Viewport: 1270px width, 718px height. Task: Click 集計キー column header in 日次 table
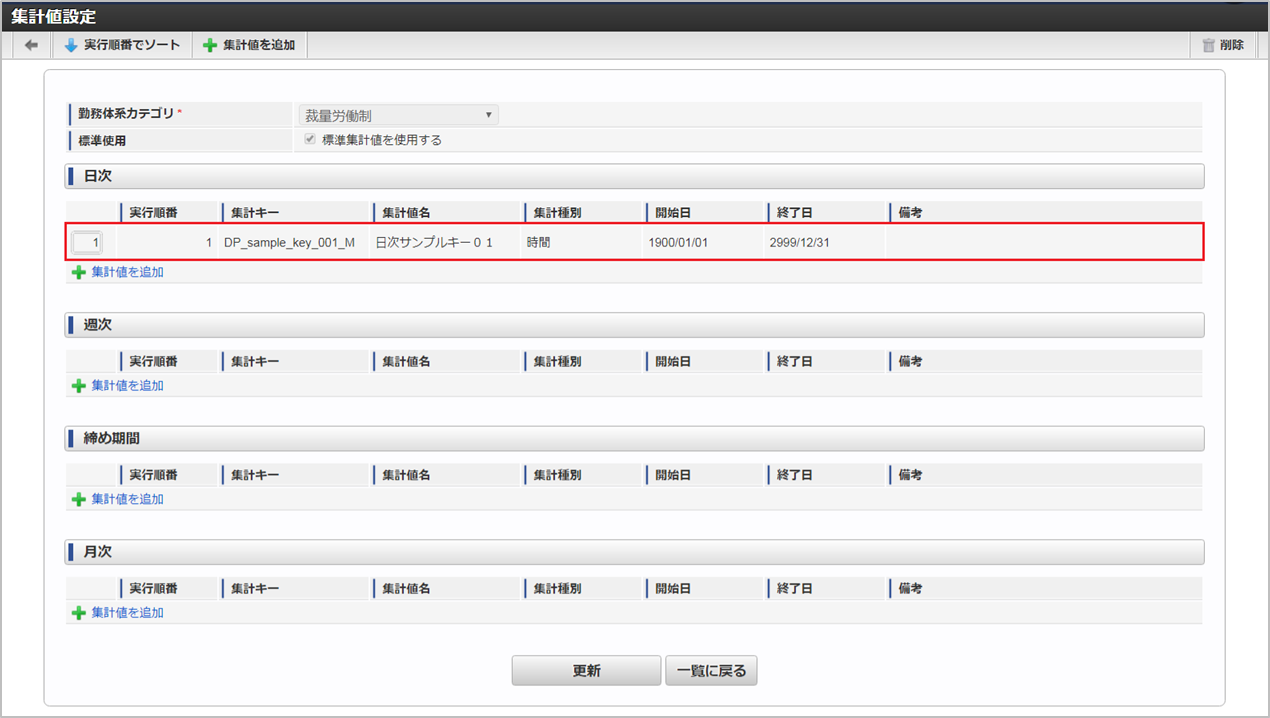[255, 213]
